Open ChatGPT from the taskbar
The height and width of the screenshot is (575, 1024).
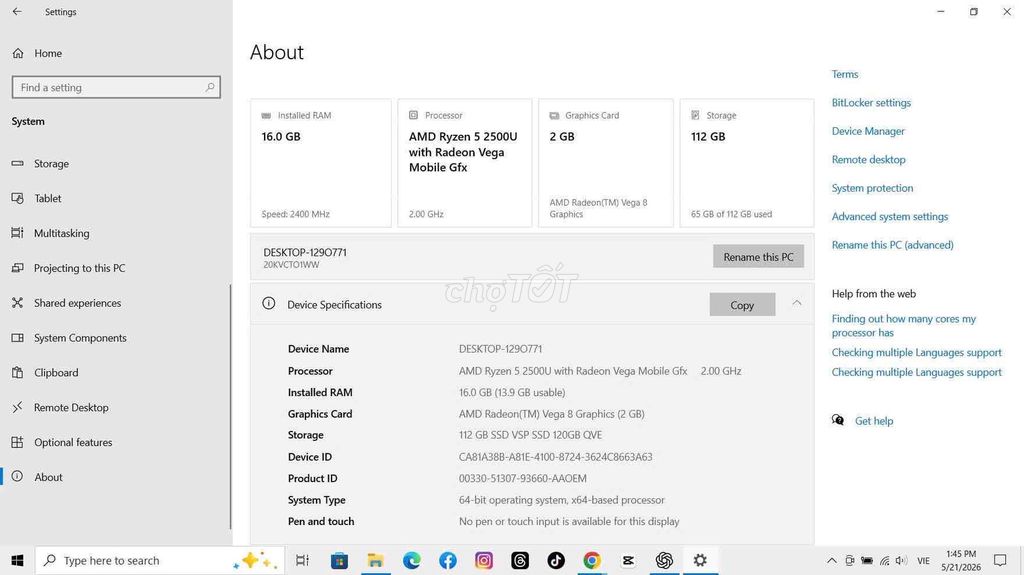point(664,561)
